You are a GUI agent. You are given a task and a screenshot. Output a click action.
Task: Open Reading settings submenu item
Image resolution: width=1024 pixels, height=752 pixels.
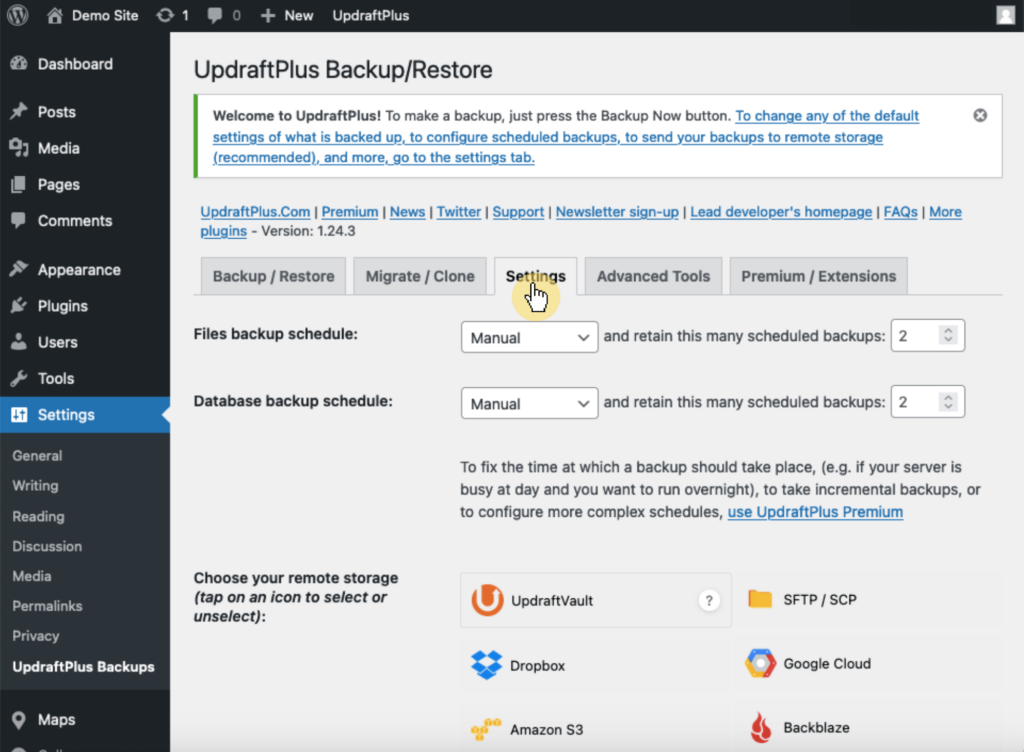[x=38, y=516]
